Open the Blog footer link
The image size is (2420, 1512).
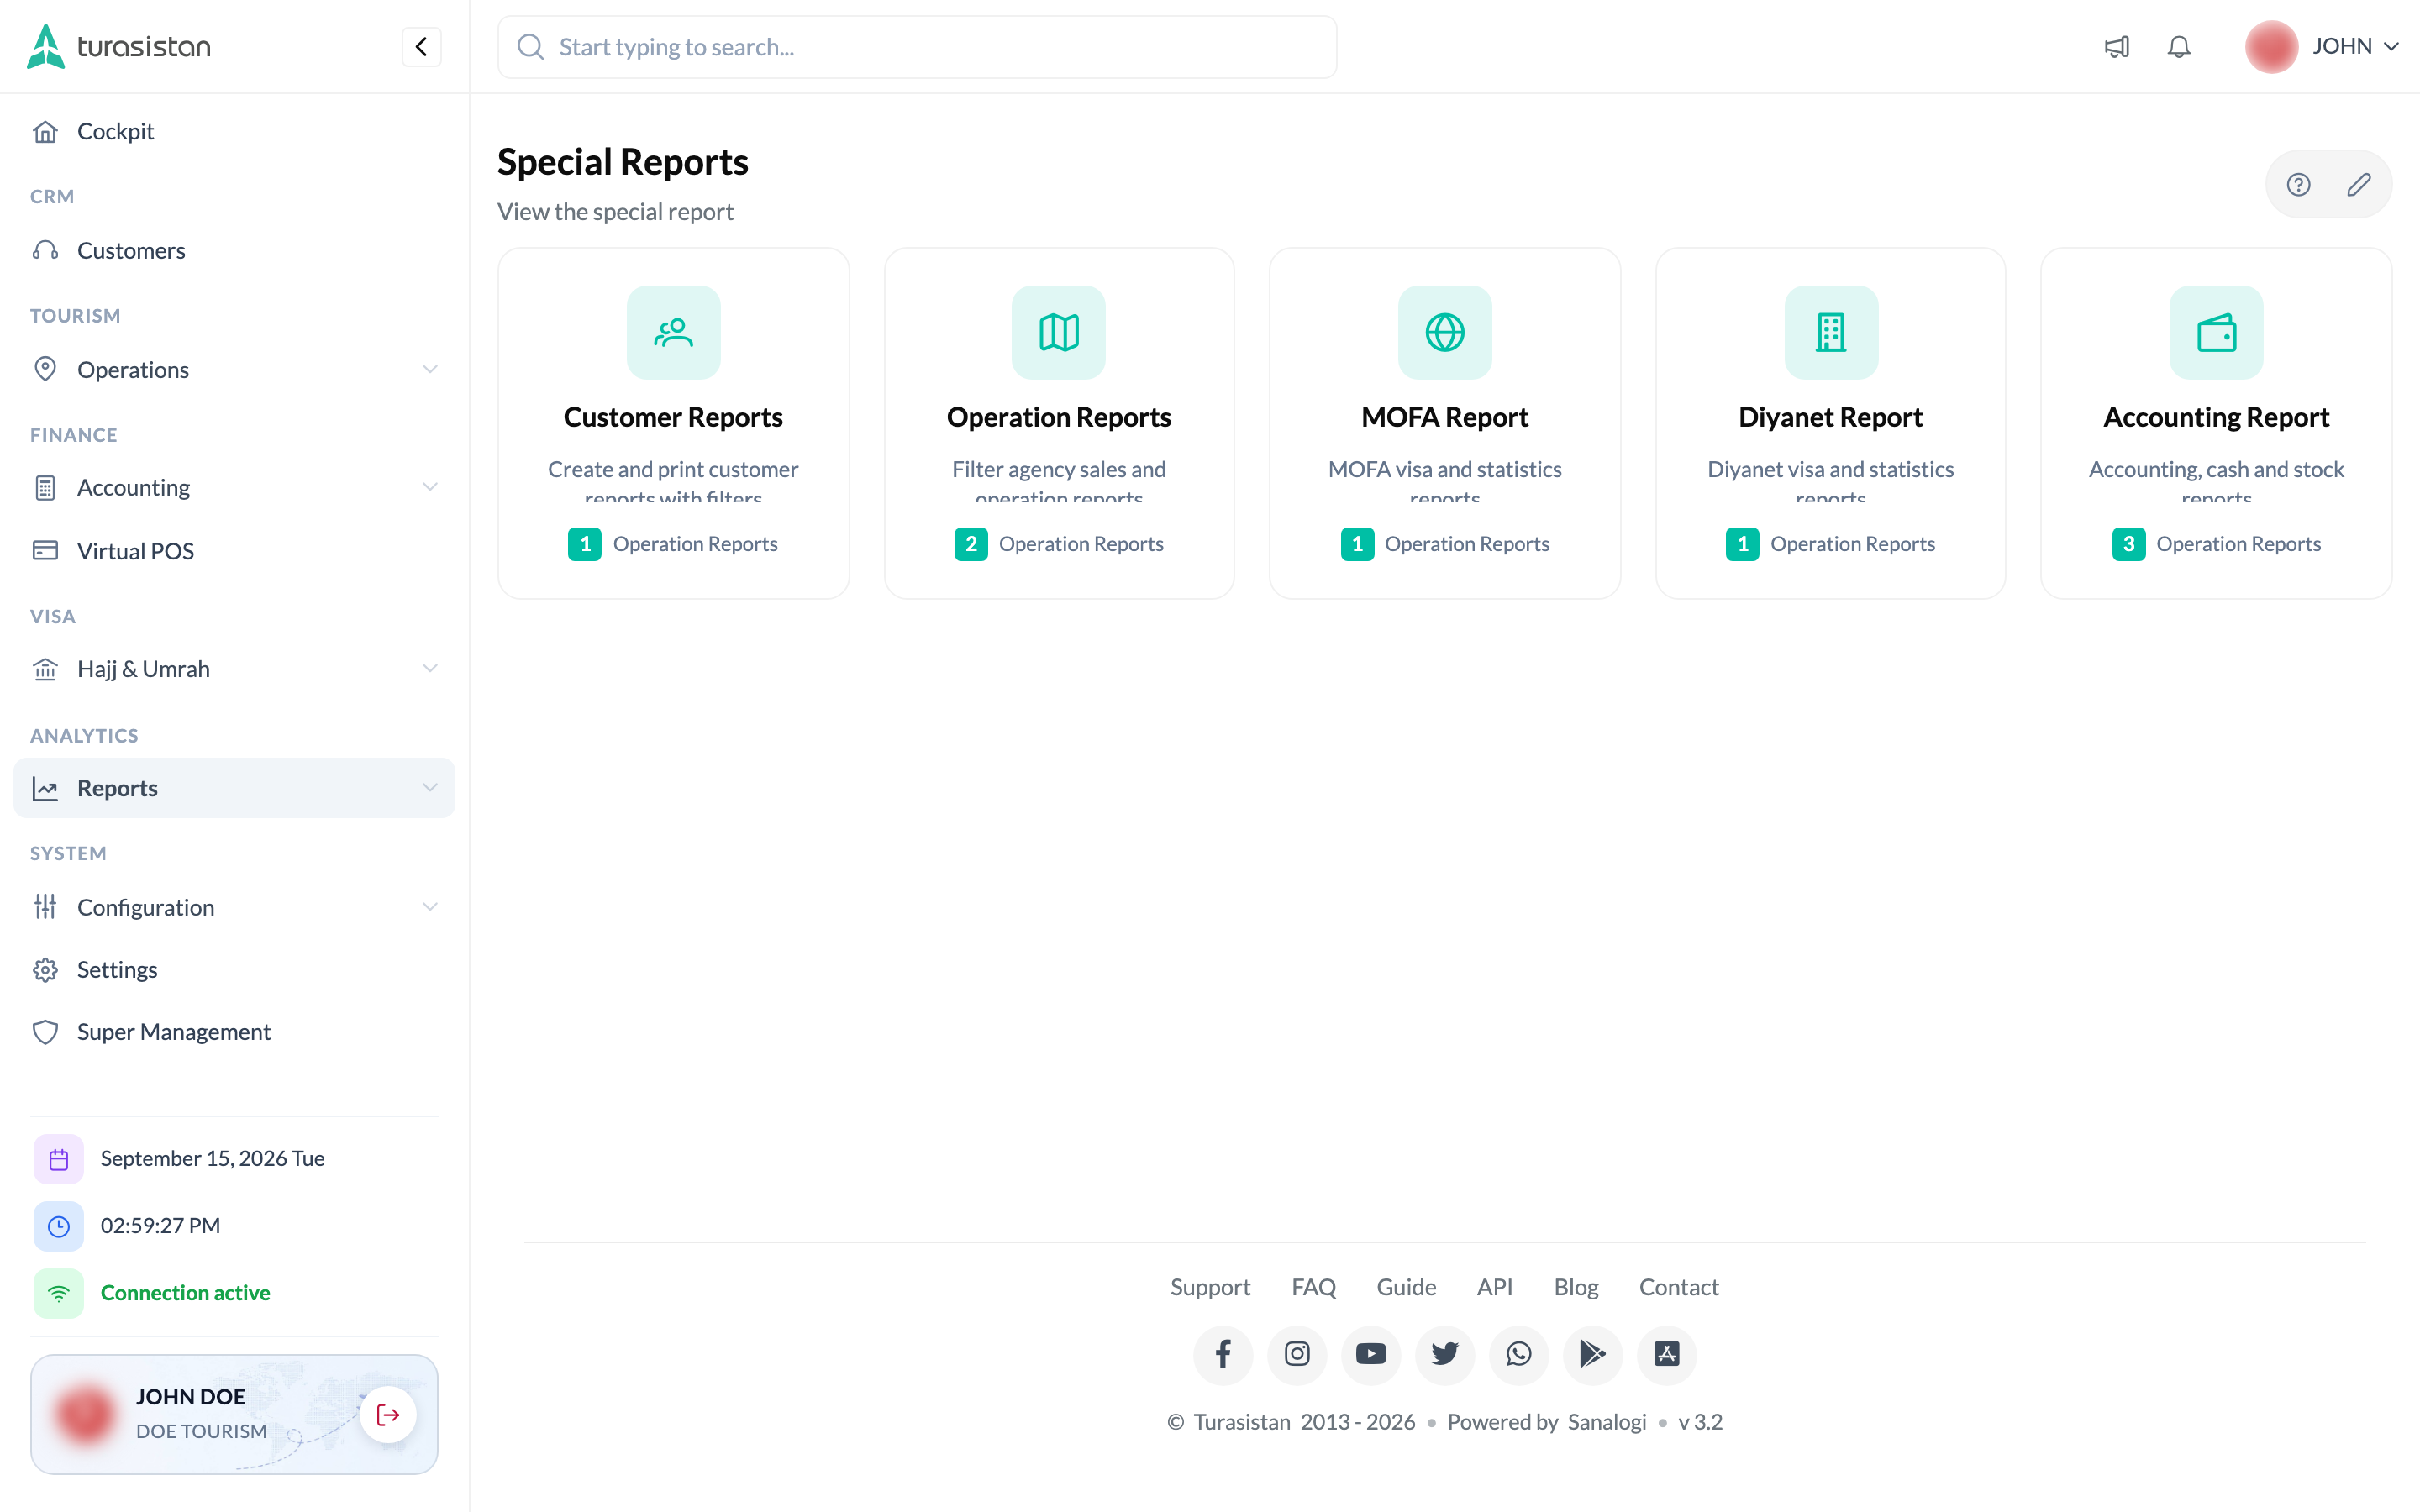1576,1286
